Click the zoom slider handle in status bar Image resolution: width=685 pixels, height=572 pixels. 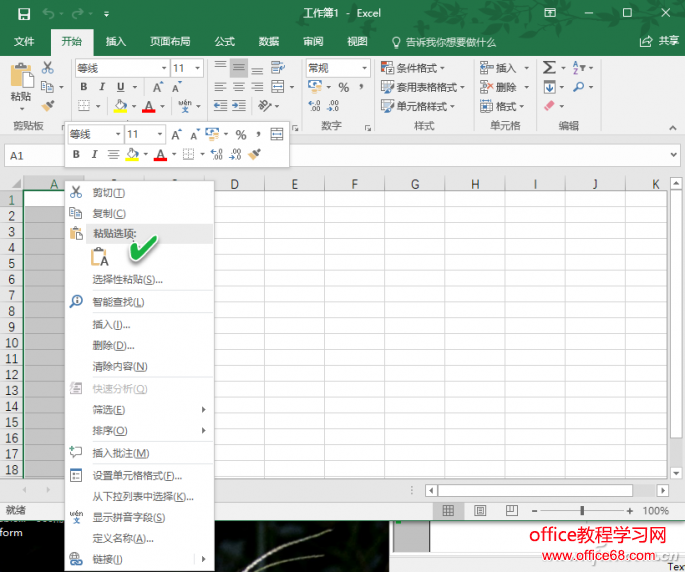[582, 510]
